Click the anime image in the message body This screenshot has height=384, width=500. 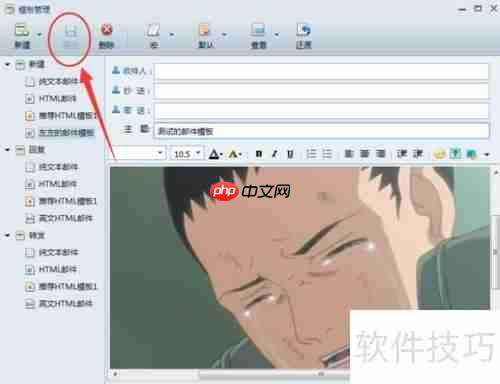tap(299, 267)
